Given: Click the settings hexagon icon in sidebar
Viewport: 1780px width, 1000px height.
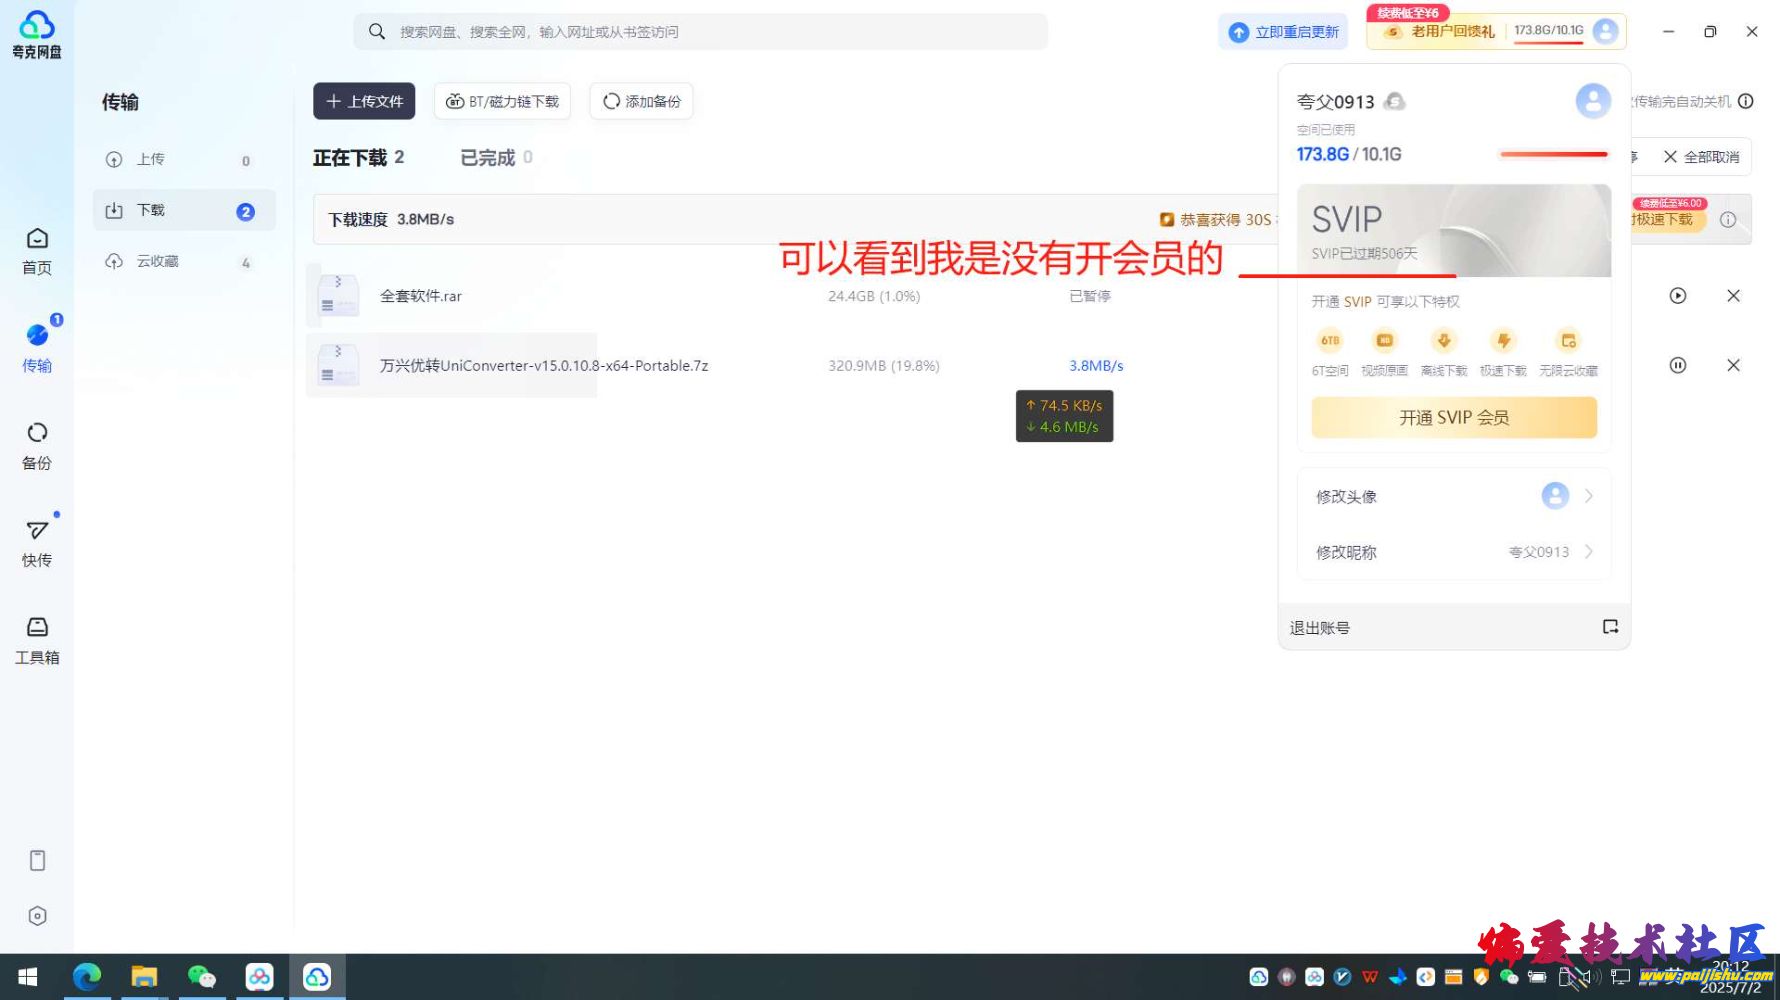Looking at the screenshot, I should pyautogui.click(x=37, y=916).
